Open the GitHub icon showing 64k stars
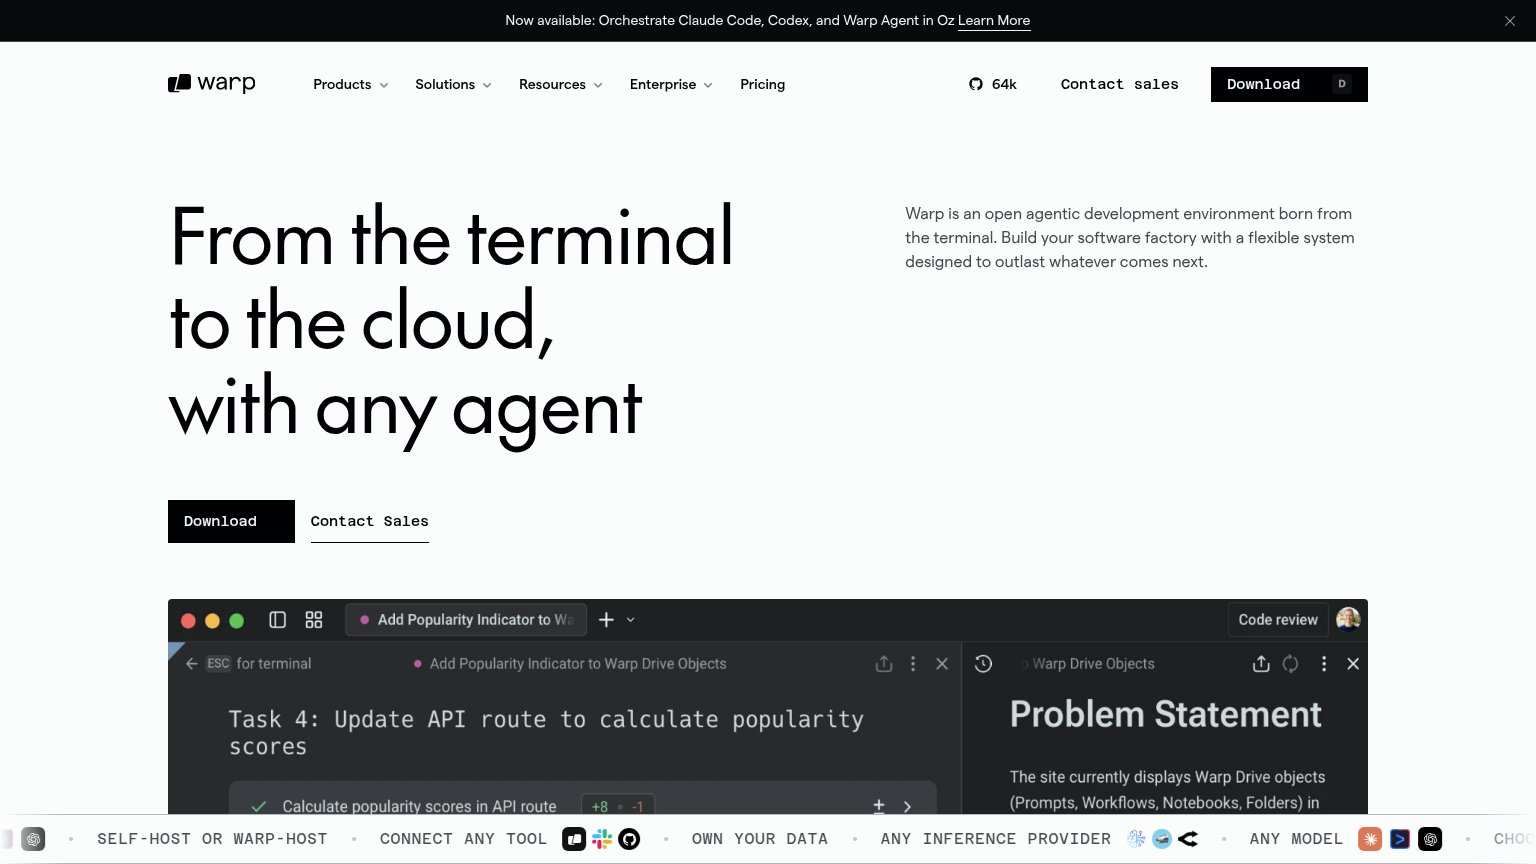 pyautogui.click(x=976, y=84)
